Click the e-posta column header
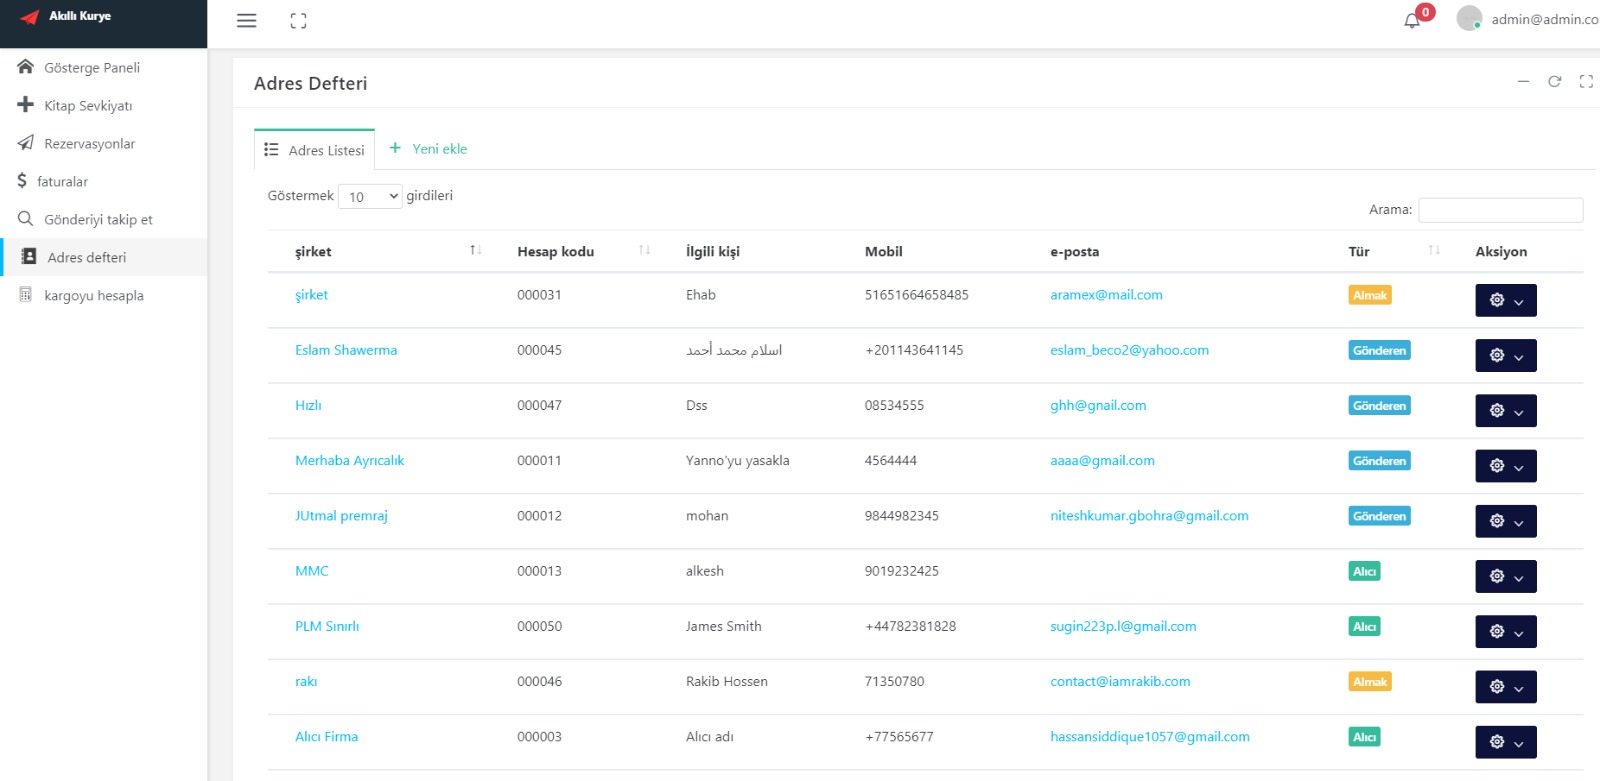Viewport: 1600px width, 781px height. click(1074, 251)
